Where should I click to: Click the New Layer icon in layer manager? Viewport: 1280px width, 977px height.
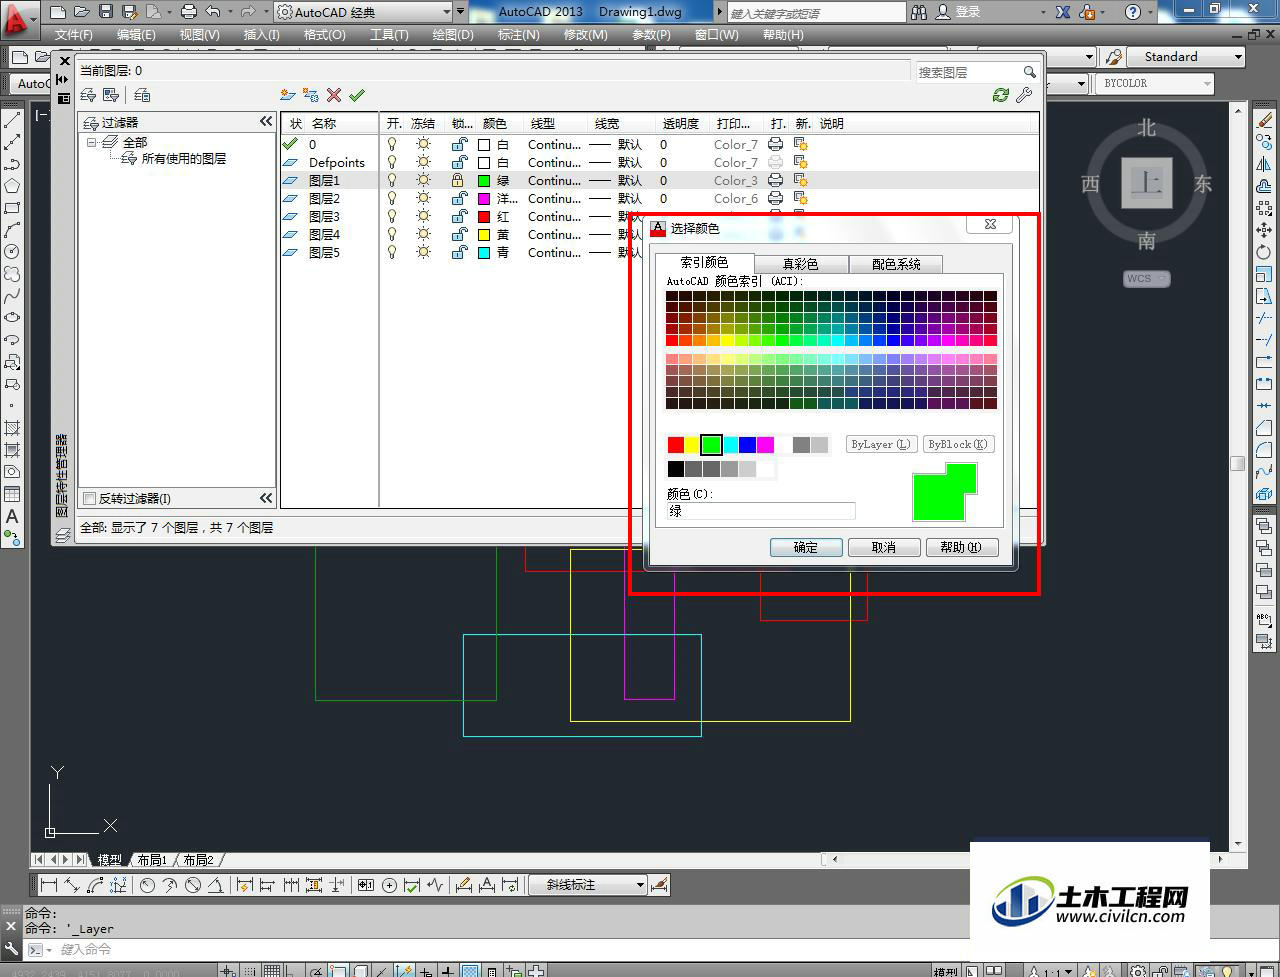coord(288,95)
